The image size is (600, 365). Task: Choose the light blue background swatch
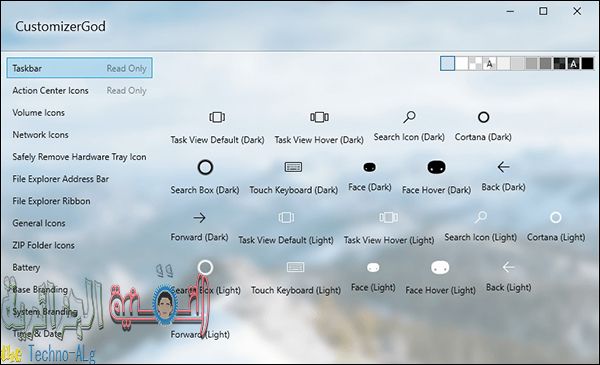point(447,64)
